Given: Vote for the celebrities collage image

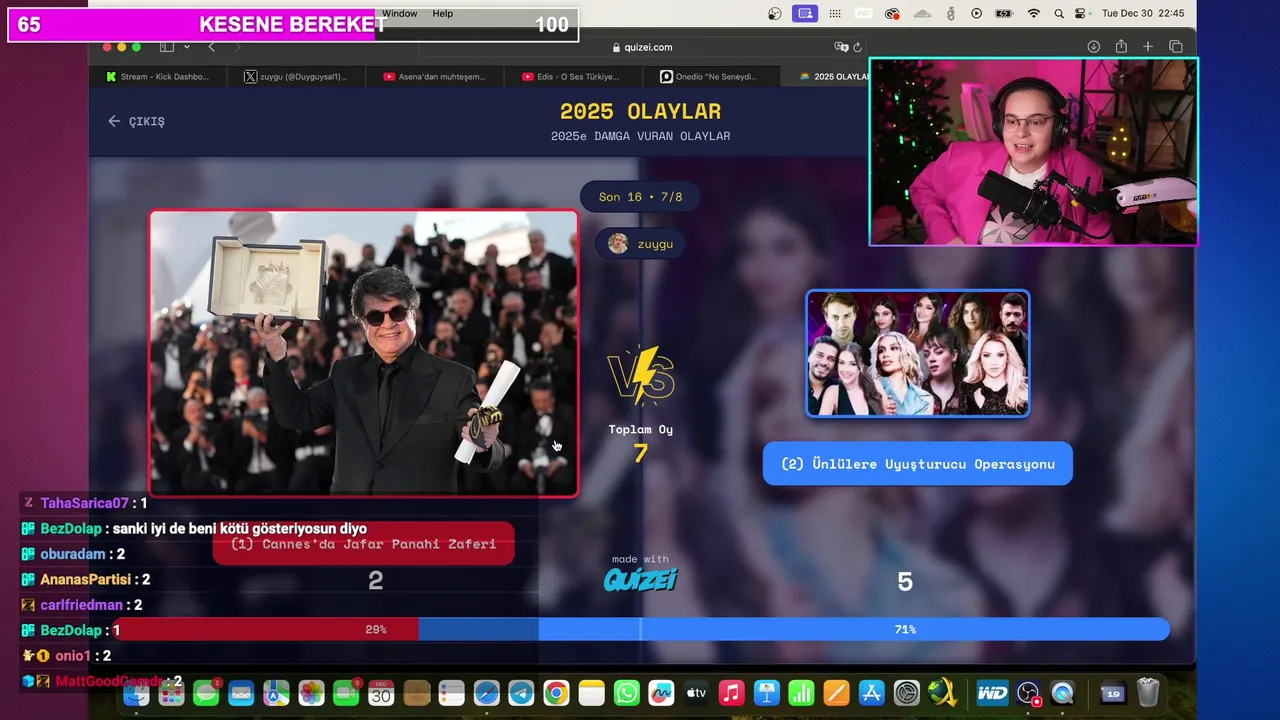Looking at the screenshot, I should [x=918, y=354].
